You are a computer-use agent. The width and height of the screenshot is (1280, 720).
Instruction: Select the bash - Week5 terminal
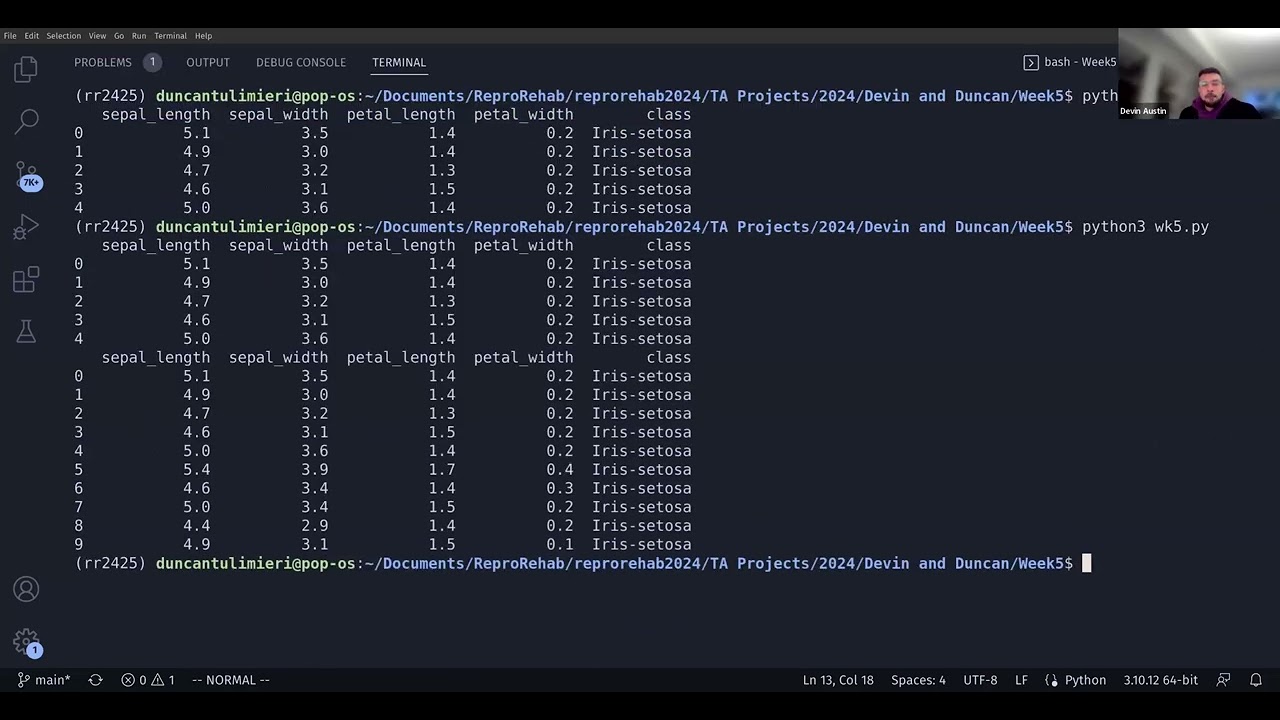coord(1070,62)
